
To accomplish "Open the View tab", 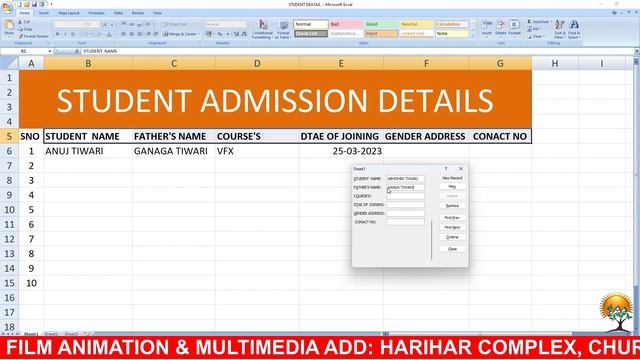I will pyautogui.click(x=157, y=13).
